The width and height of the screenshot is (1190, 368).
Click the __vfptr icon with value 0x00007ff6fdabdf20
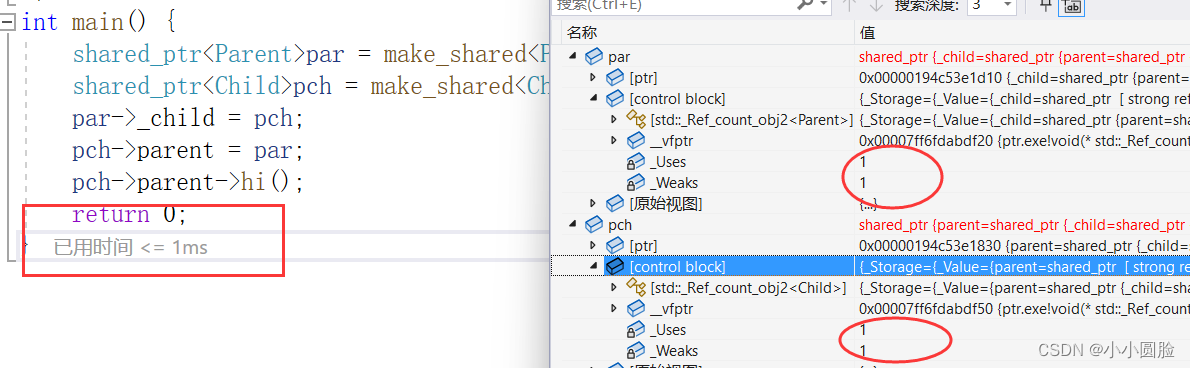pyautogui.click(x=635, y=140)
